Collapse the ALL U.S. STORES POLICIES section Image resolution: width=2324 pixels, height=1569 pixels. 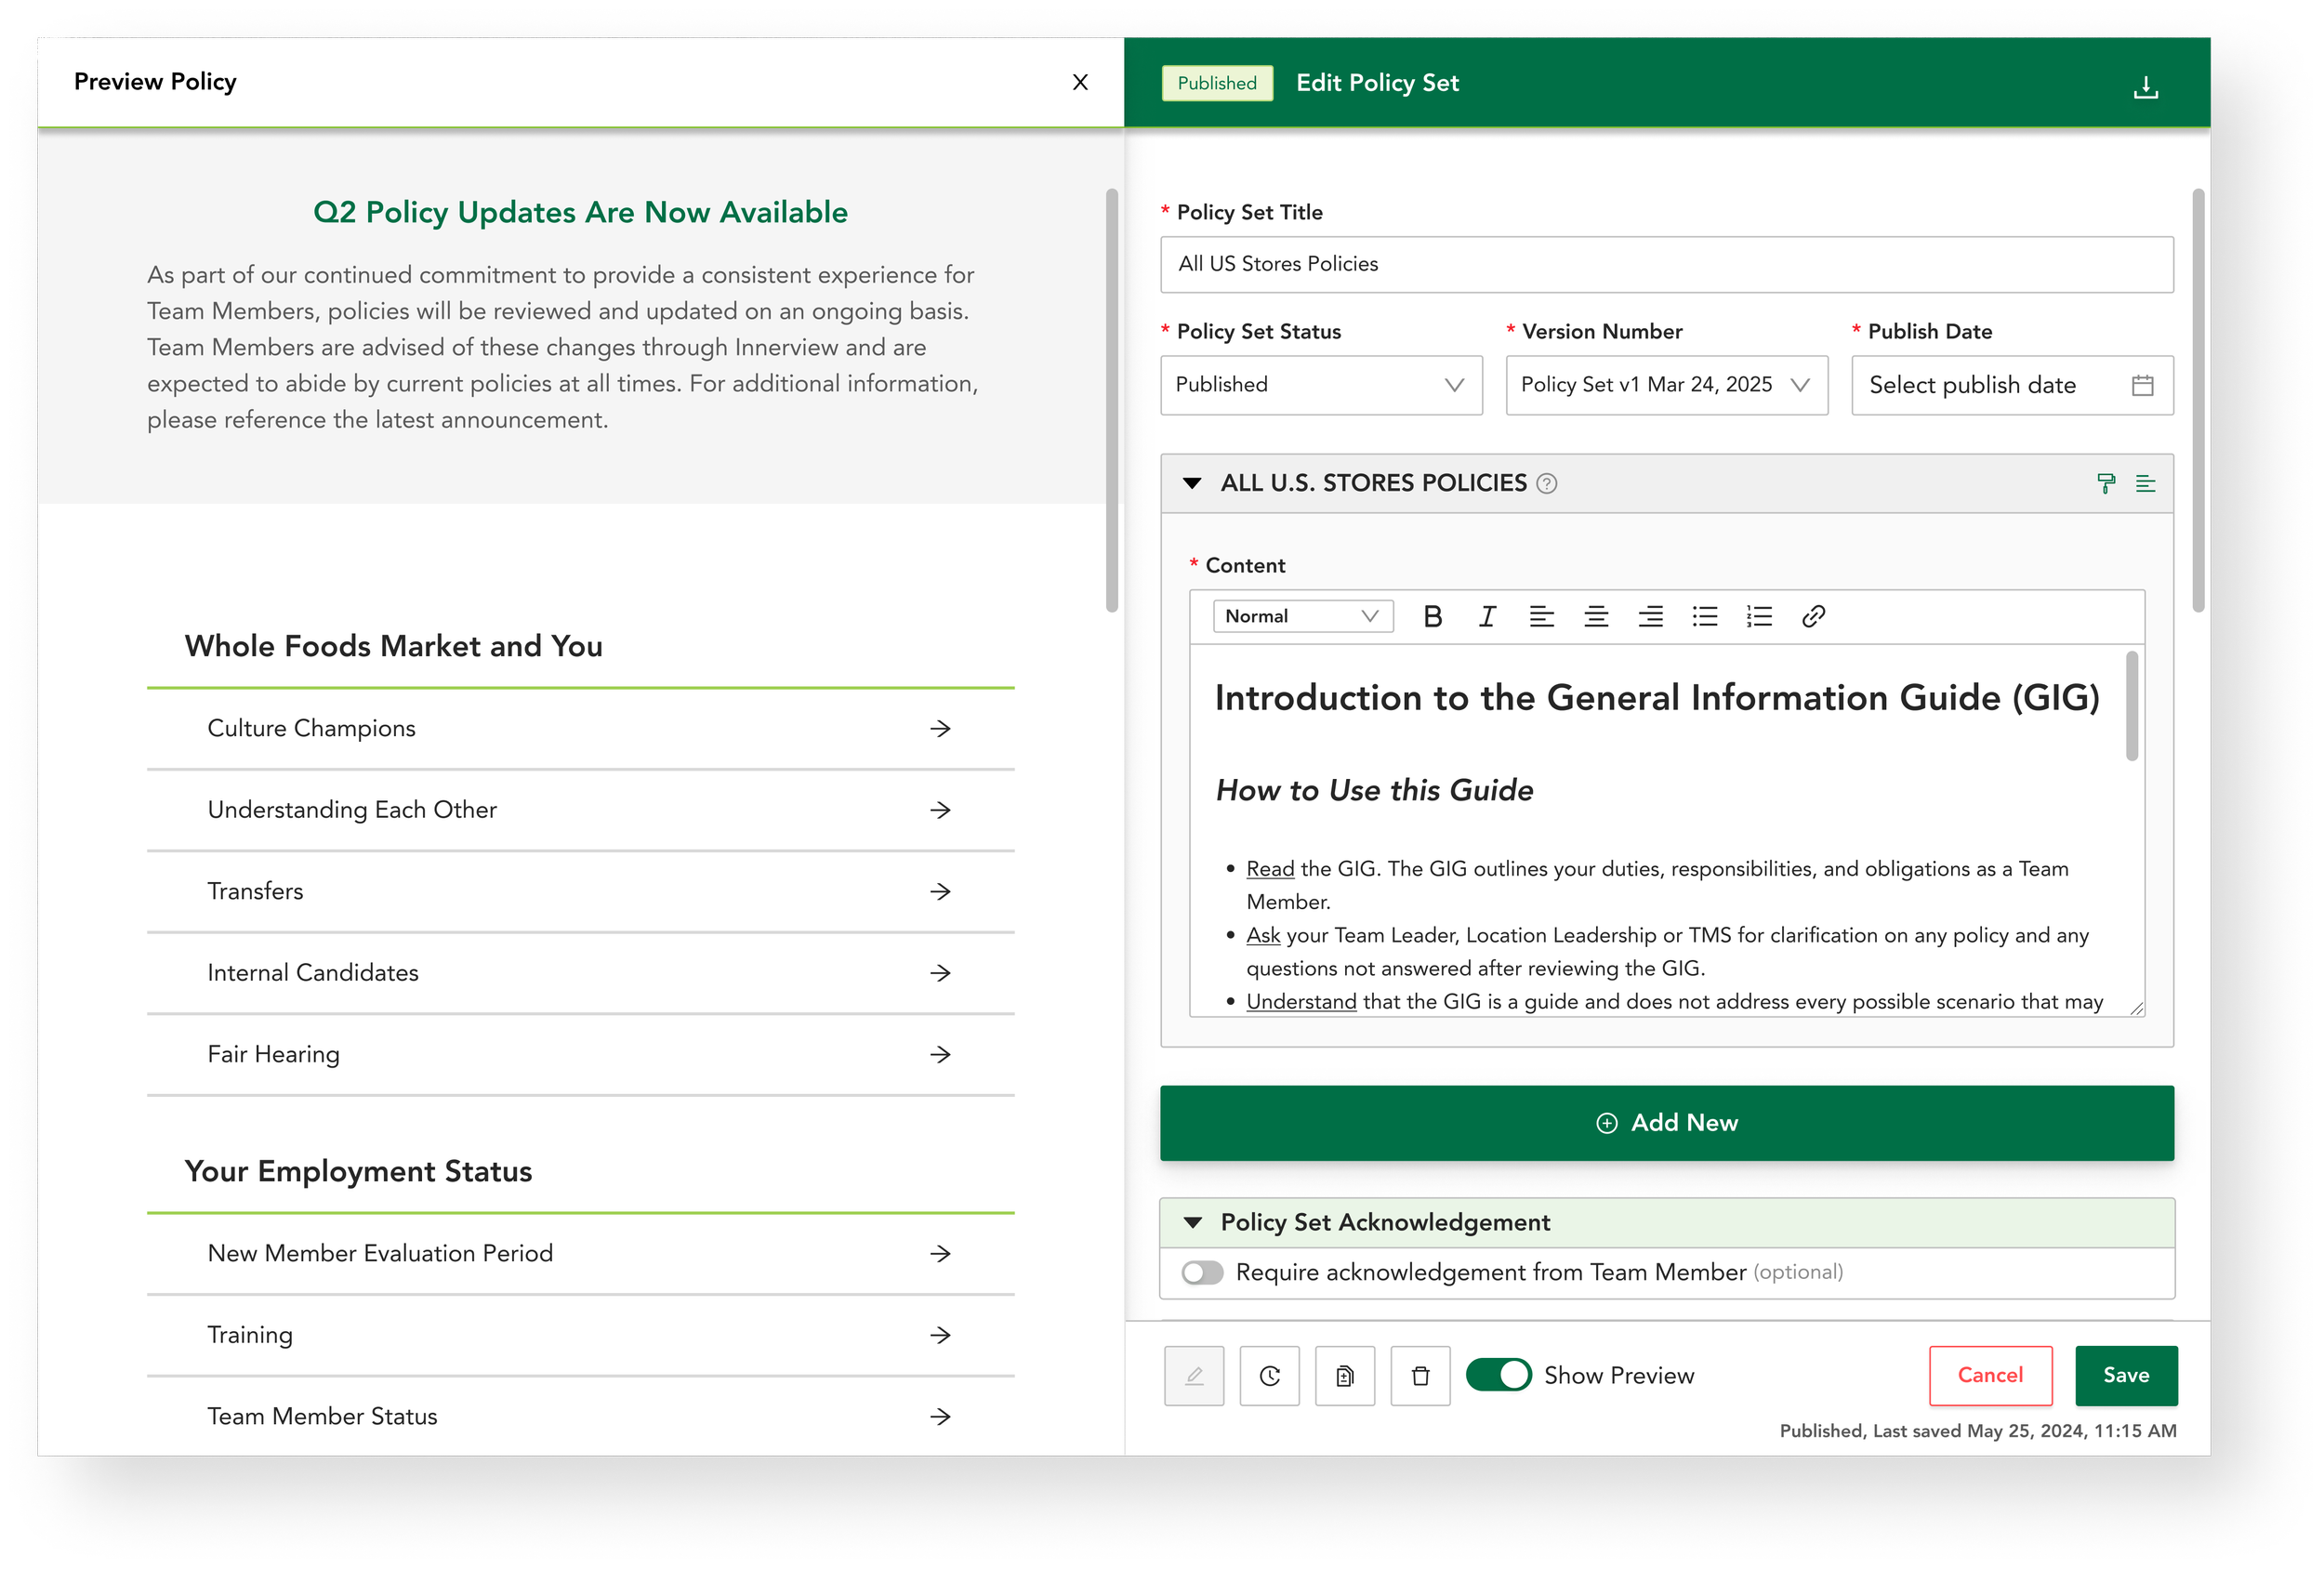[1191, 483]
